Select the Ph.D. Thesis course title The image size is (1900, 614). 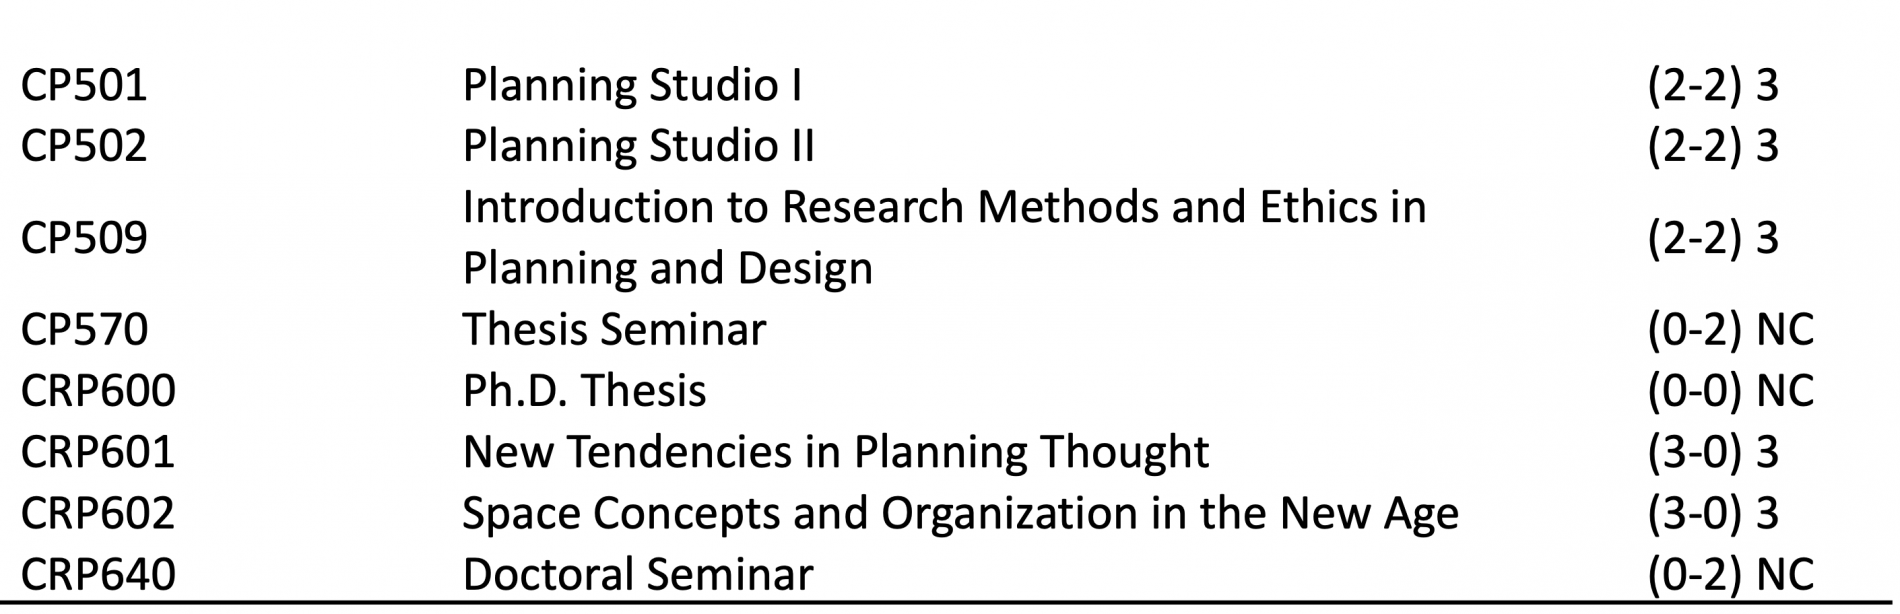coord(584,390)
